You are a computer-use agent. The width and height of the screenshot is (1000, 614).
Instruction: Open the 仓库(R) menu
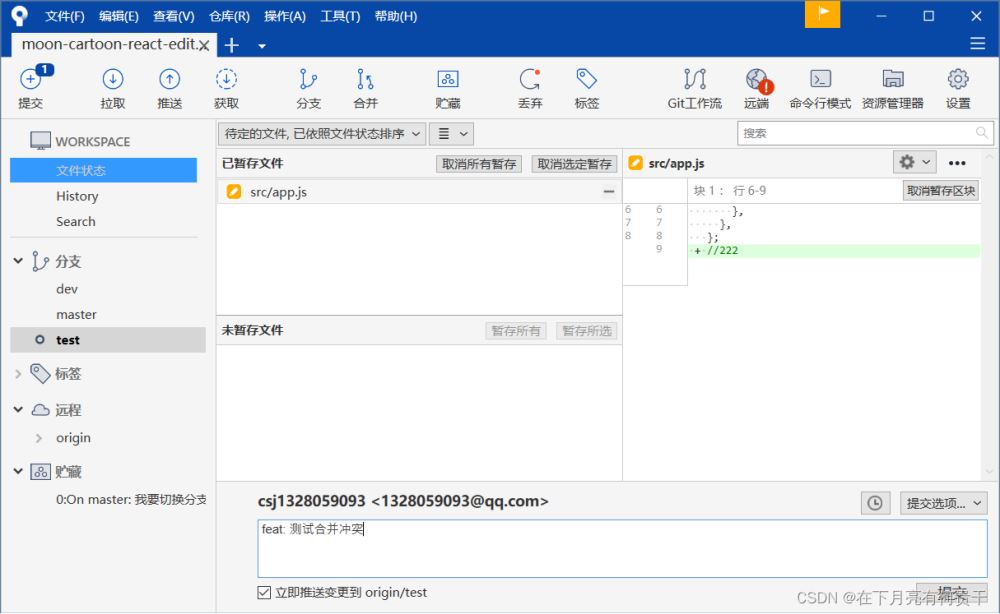coord(229,16)
